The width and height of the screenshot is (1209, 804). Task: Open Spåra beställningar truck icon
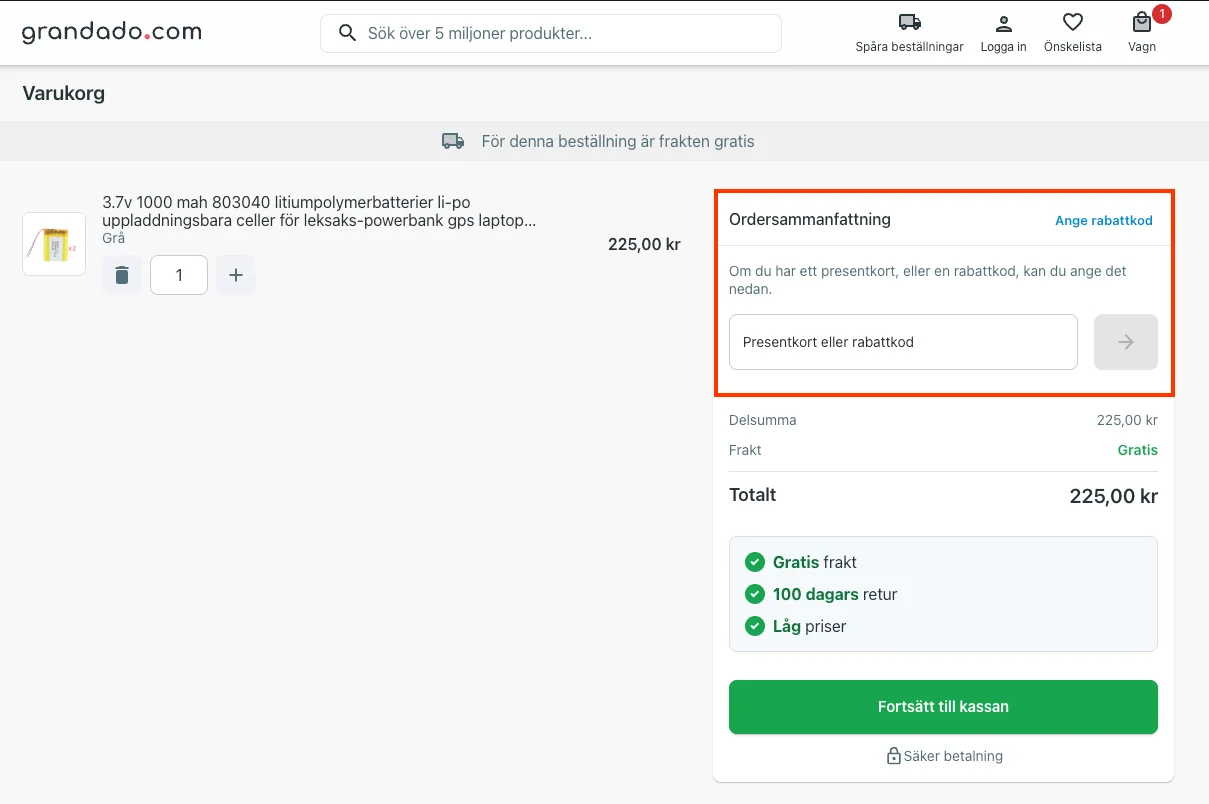coord(909,23)
